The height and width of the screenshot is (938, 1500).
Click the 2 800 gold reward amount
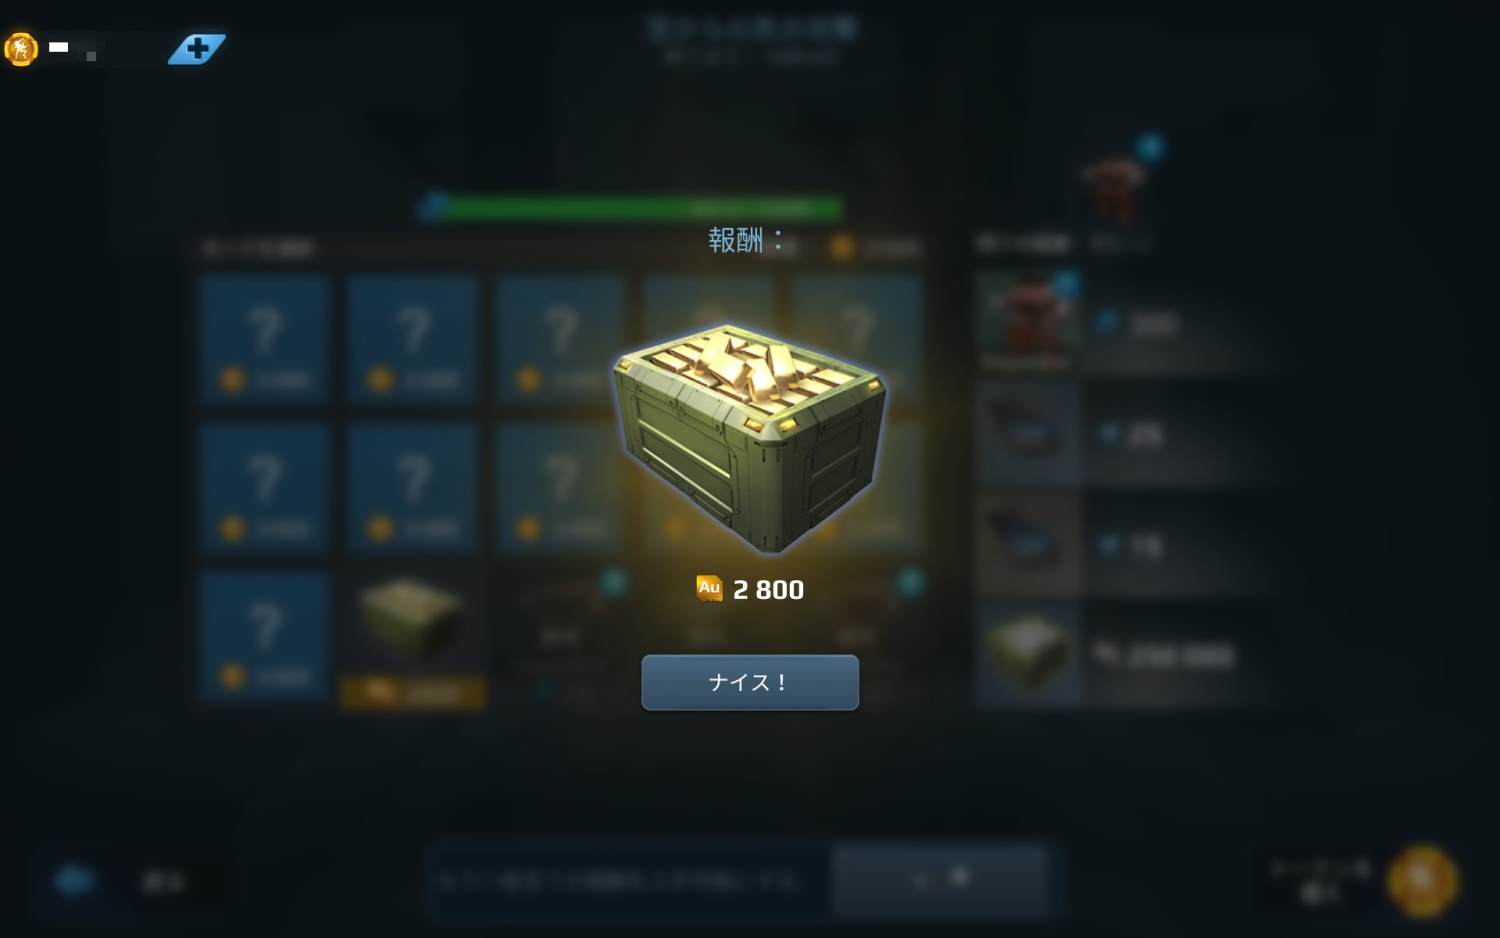click(x=768, y=590)
